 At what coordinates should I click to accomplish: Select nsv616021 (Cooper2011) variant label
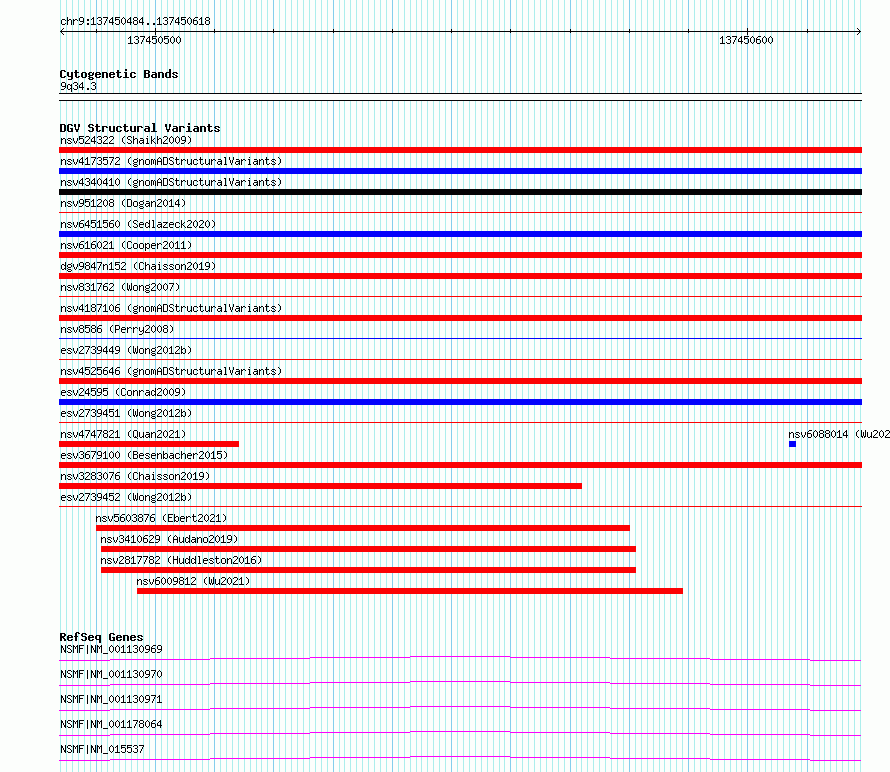126,245
